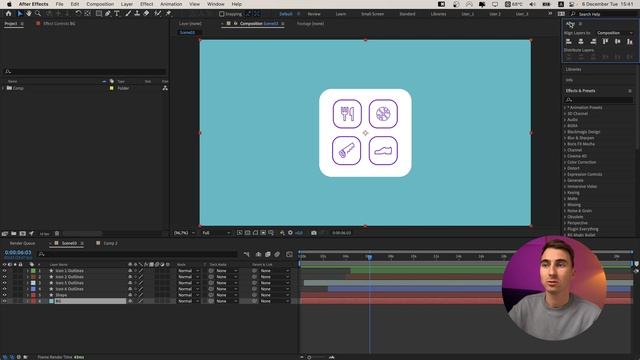Select the Roto Brush tool
Screen dimensions: 640x360
(x=158, y=13)
